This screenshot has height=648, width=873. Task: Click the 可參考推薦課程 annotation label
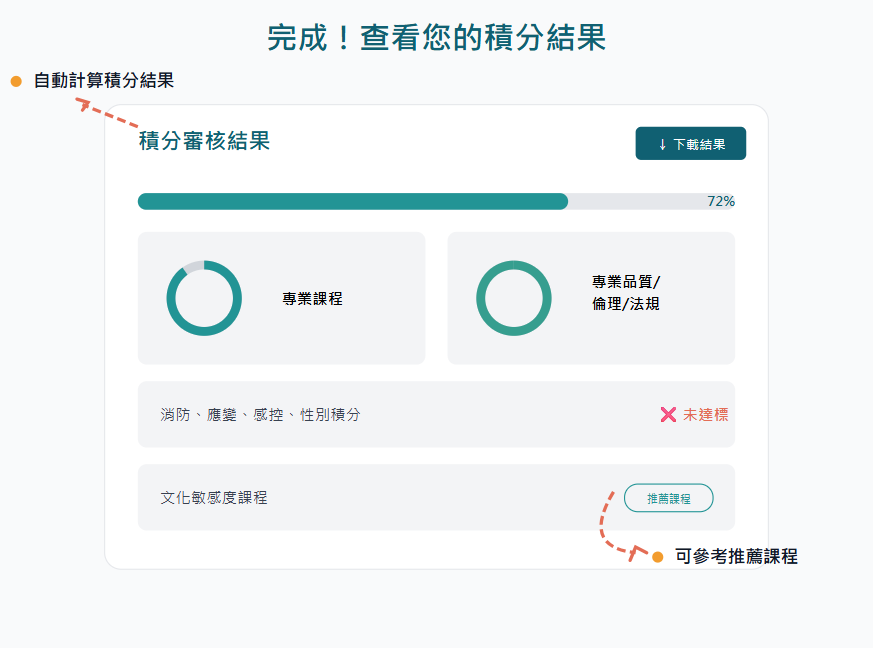[x=736, y=557]
